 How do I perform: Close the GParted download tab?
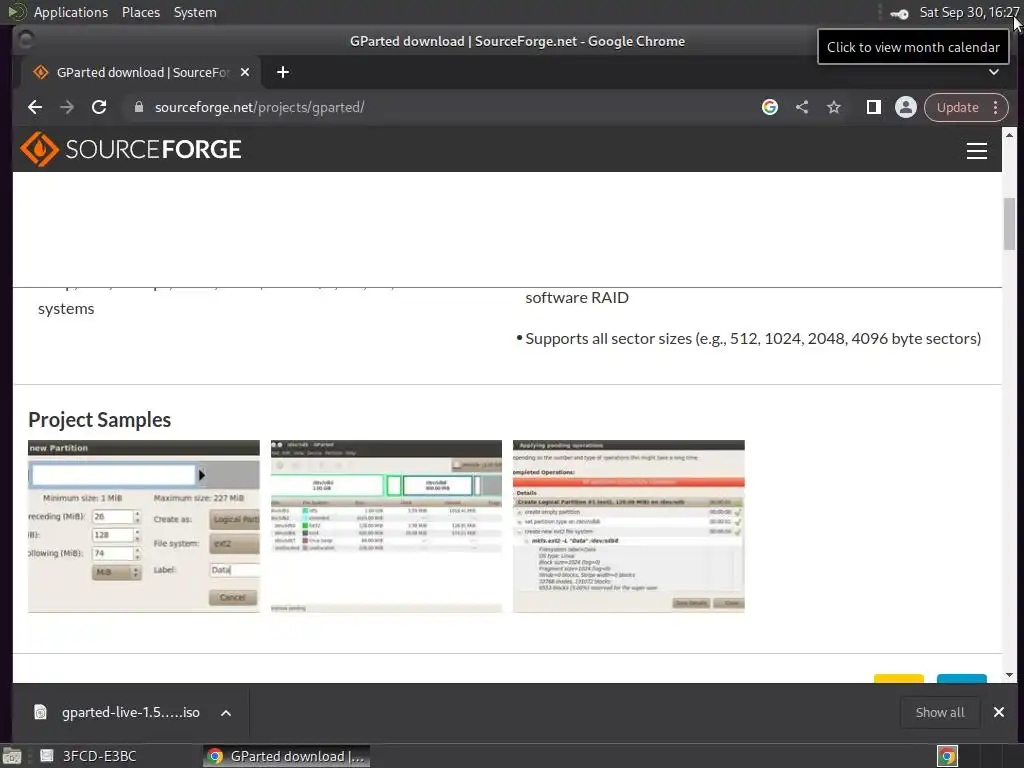click(245, 72)
